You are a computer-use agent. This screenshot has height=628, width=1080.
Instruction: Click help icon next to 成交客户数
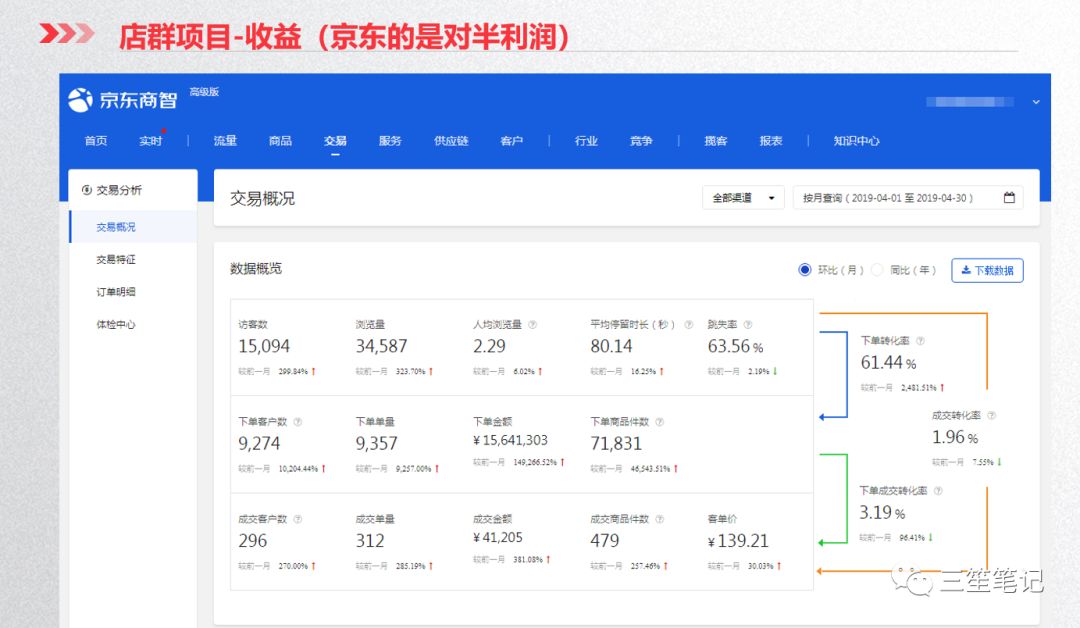[x=298, y=519]
